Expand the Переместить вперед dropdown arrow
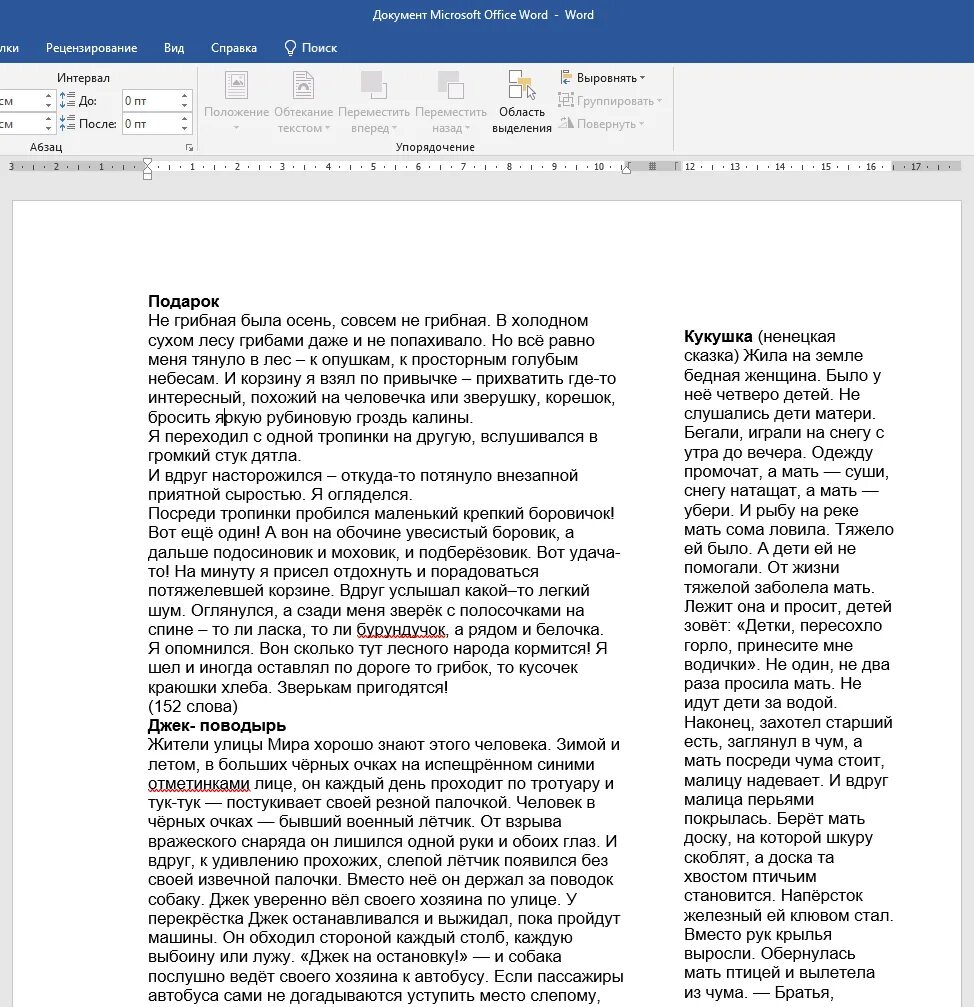 point(394,128)
